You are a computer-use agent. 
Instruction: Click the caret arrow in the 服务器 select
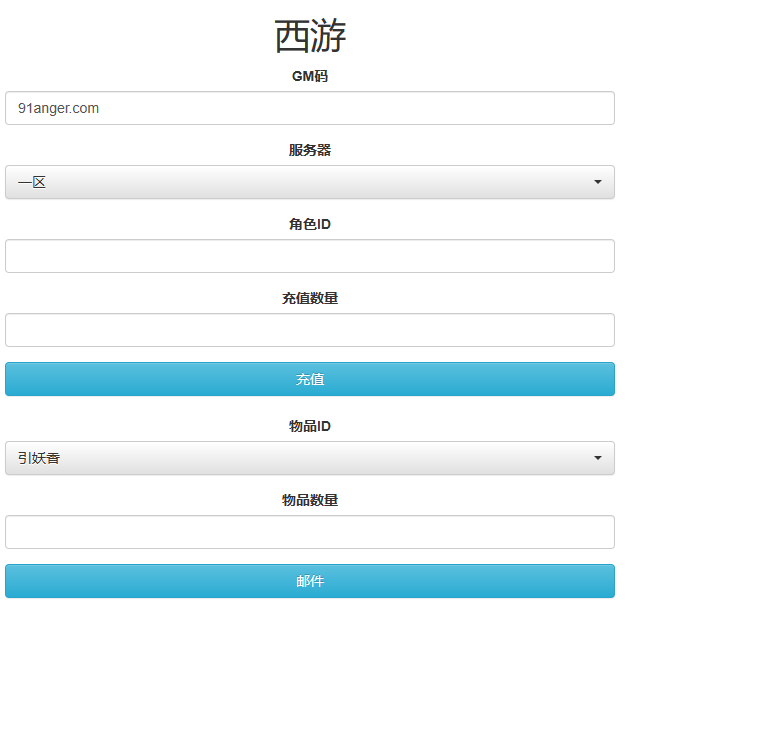click(x=597, y=182)
